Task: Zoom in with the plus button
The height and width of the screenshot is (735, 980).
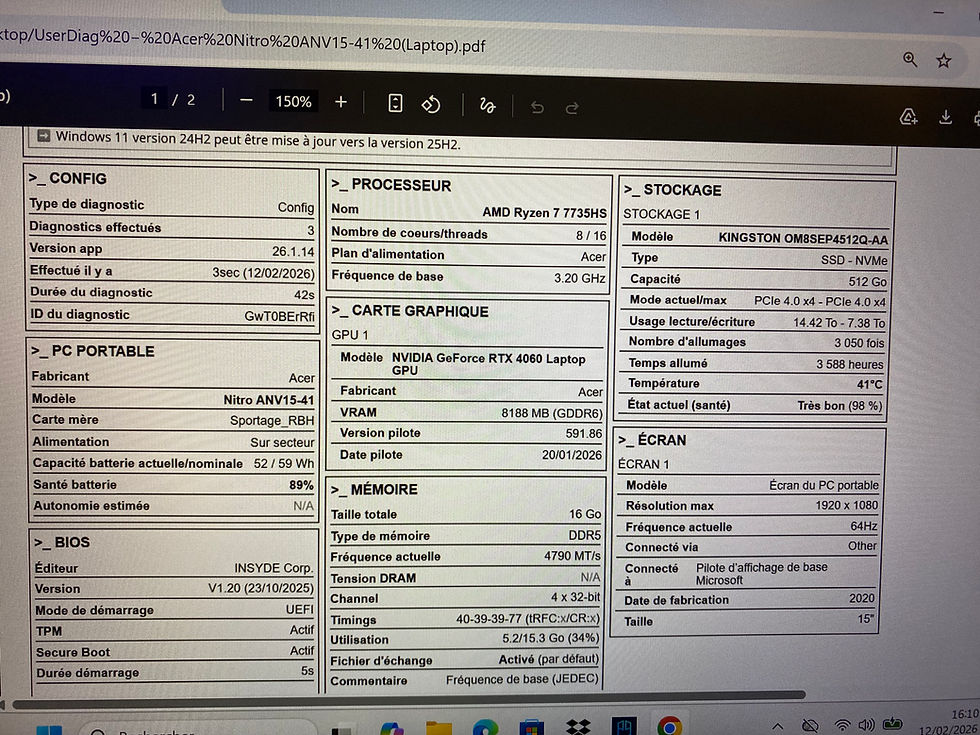Action: [x=341, y=102]
